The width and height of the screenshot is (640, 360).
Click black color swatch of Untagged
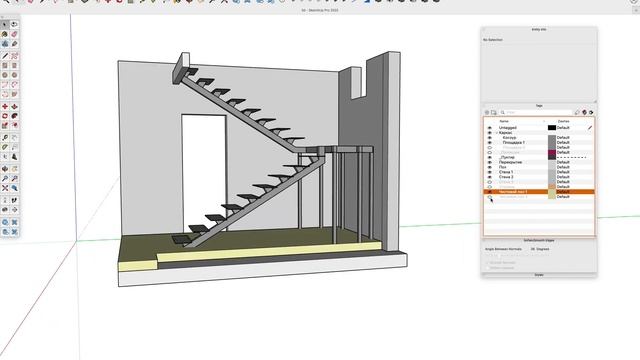click(x=552, y=128)
